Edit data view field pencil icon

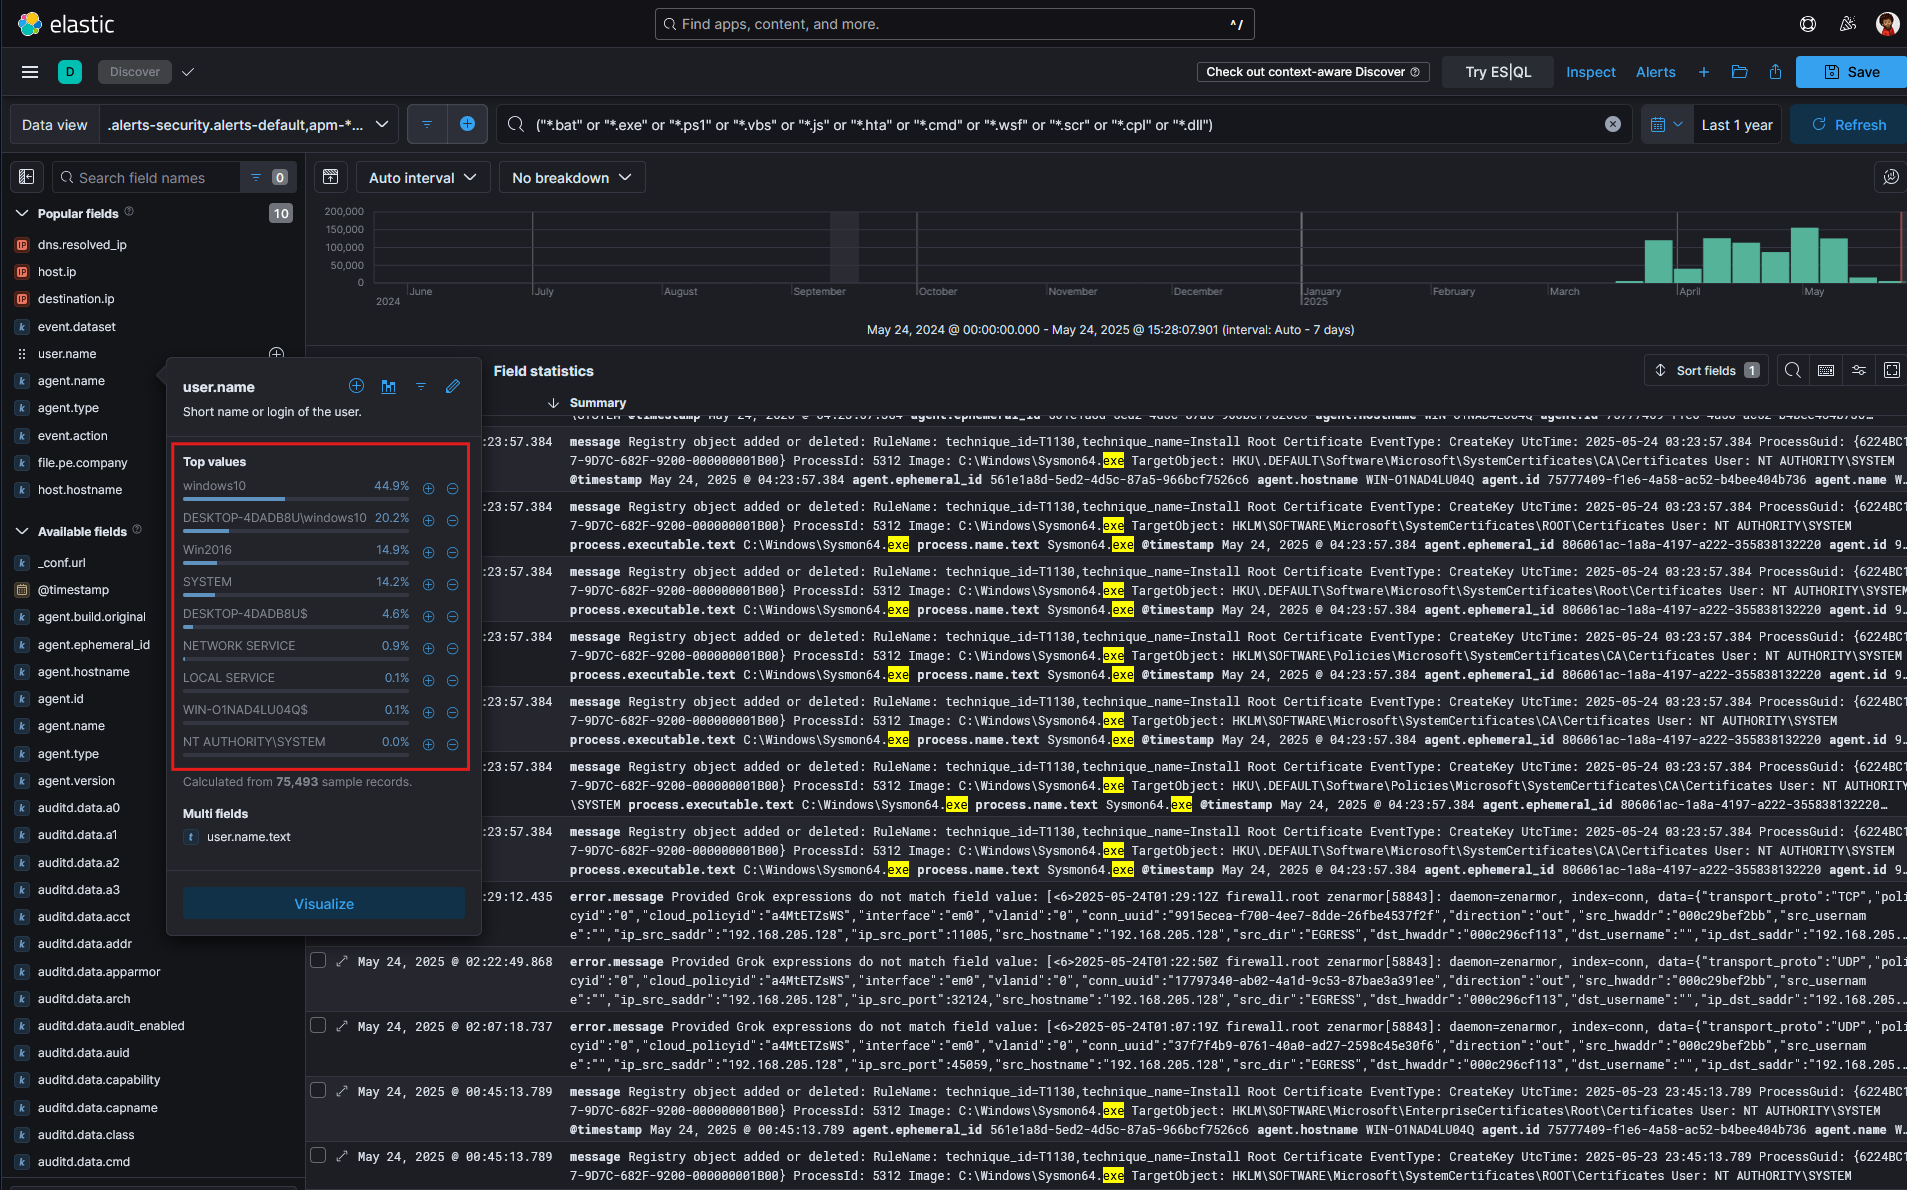click(x=453, y=386)
